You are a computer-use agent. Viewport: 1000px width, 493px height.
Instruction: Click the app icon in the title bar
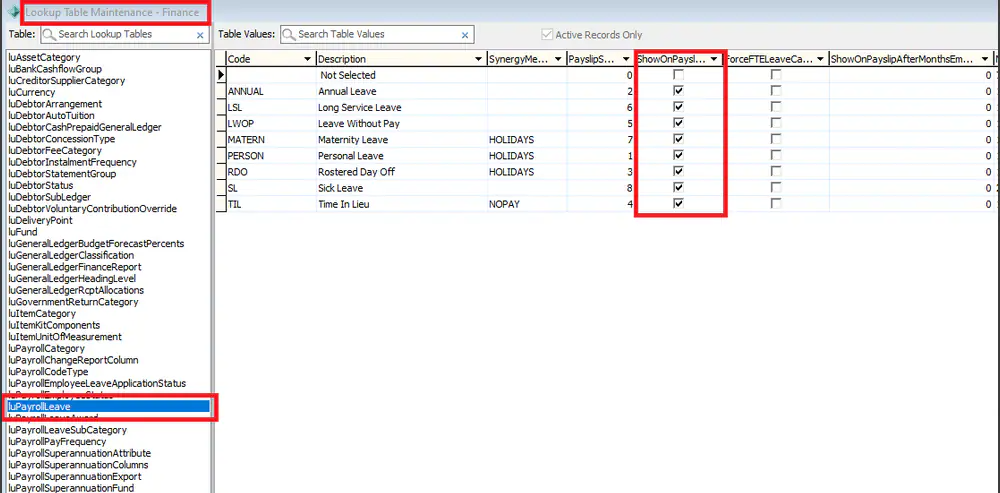pyautogui.click(x=12, y=12)
